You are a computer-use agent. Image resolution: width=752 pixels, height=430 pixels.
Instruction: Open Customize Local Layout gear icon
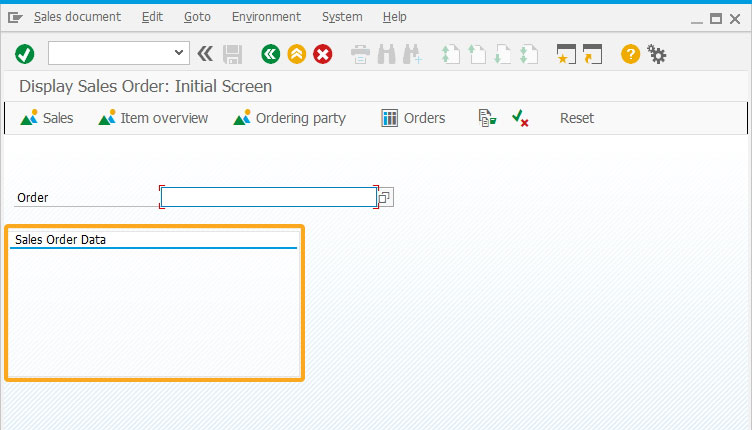coord(657,54)
